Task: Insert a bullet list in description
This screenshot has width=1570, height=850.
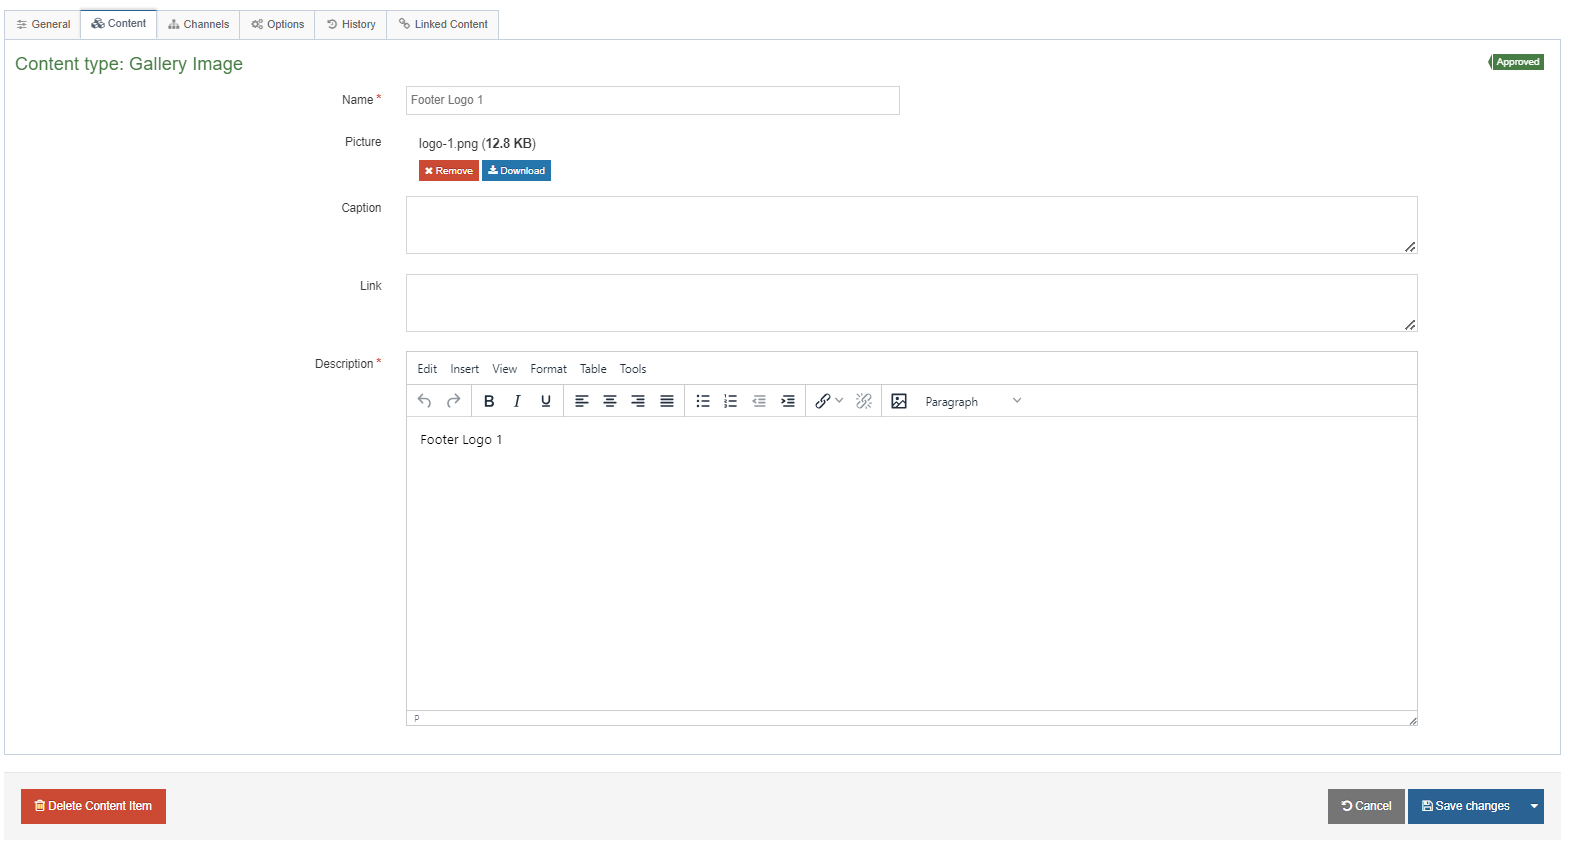Action: (x=703, y=401)
